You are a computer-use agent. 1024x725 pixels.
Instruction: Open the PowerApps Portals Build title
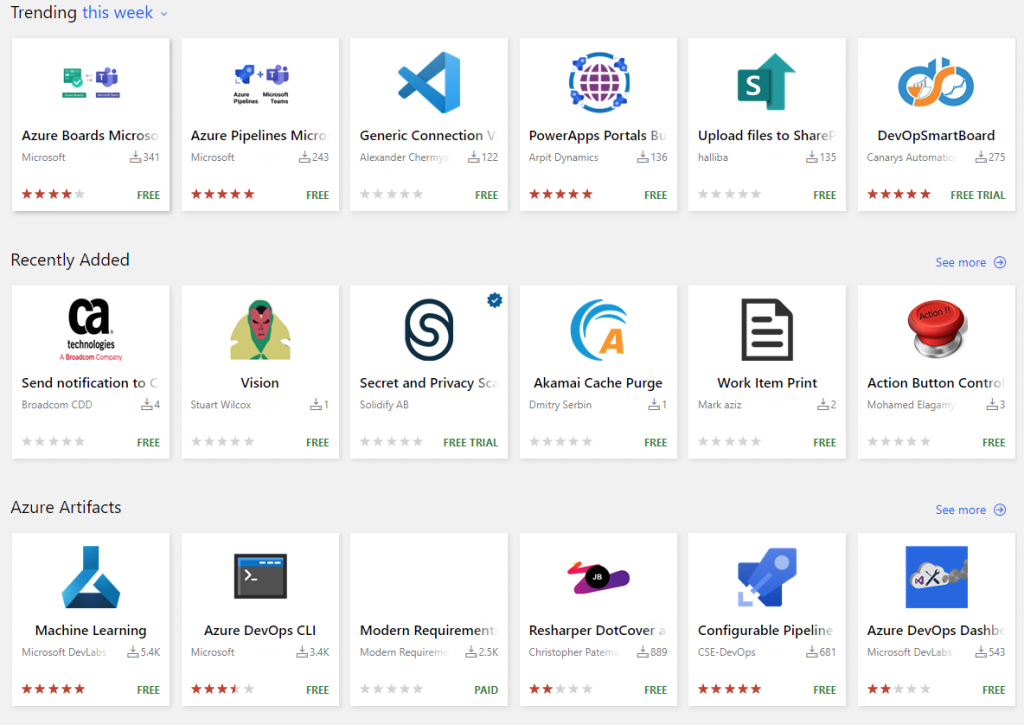point(598,136)
